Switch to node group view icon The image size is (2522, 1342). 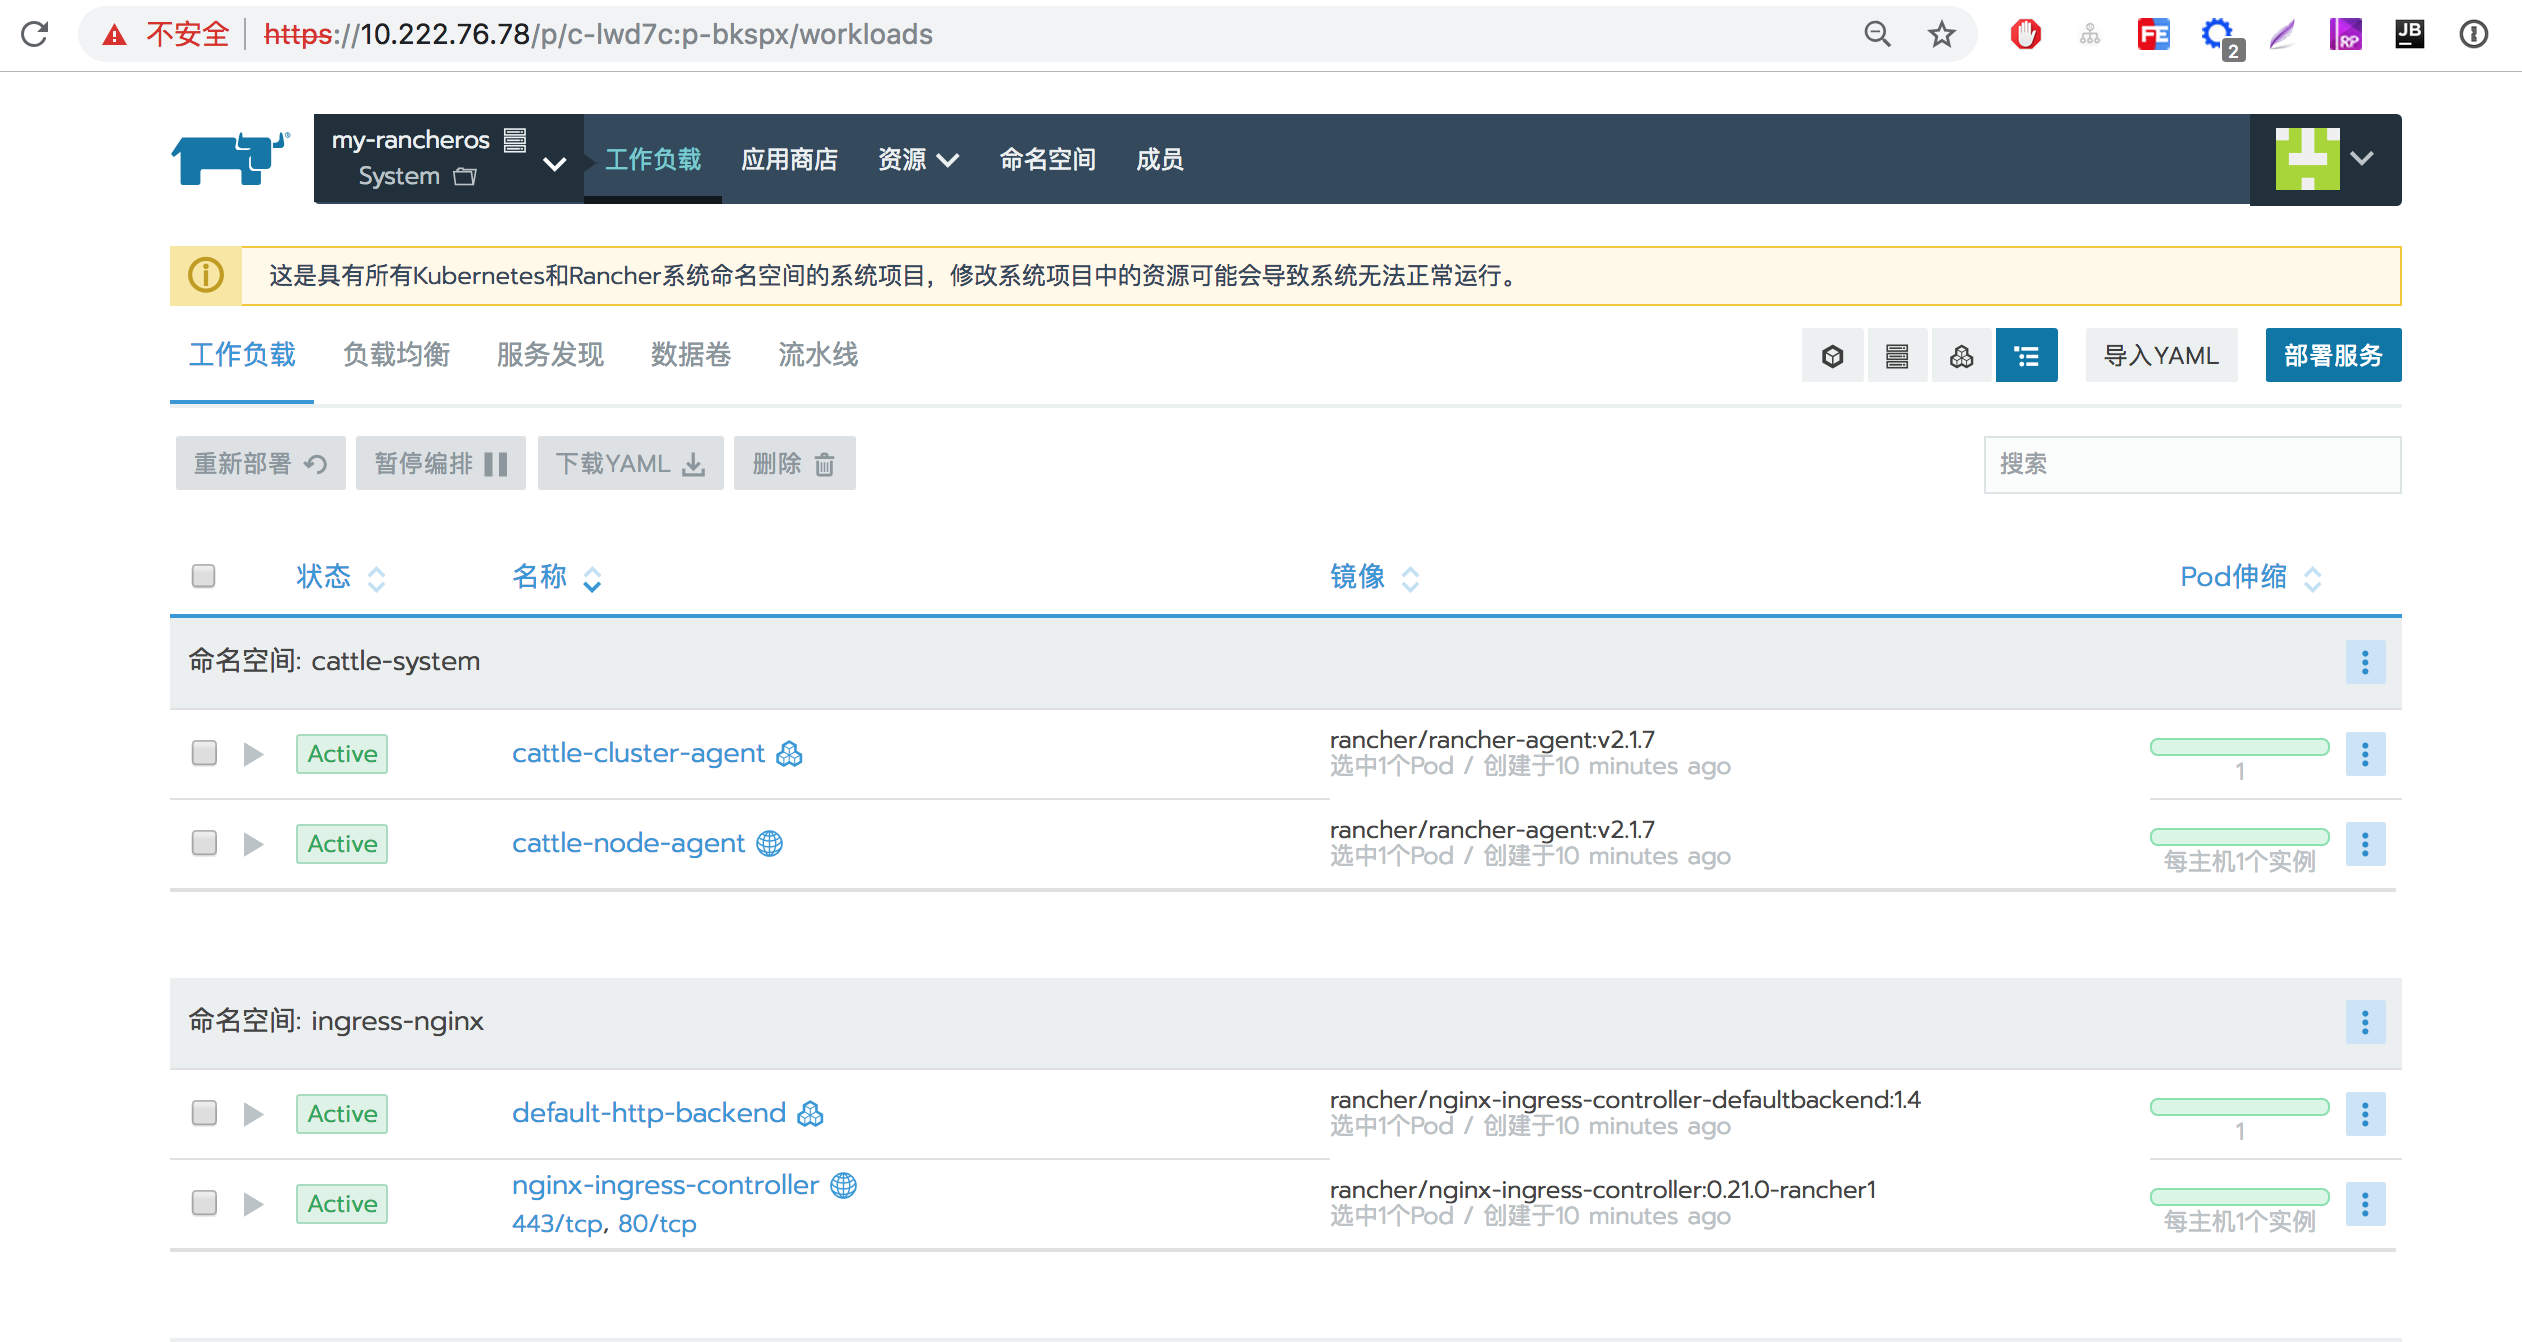1896,356
